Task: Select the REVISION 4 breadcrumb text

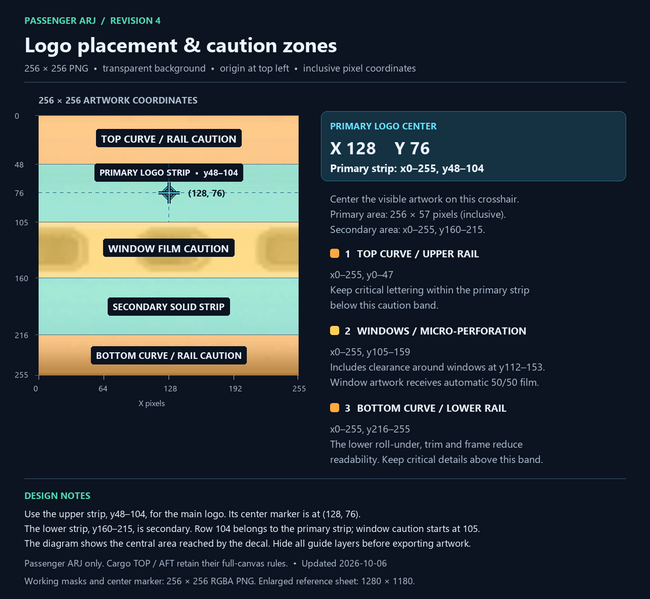Action: [x=135, y=21]
